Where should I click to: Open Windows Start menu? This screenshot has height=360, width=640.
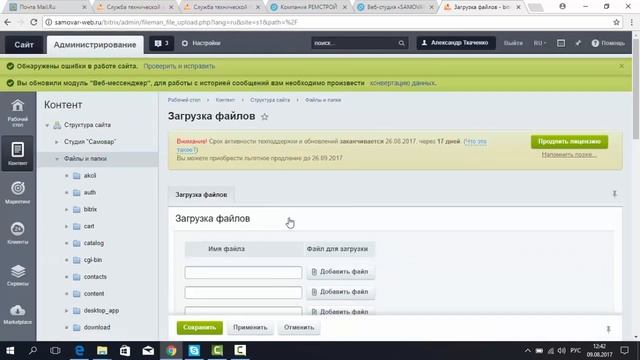(10, 350)
